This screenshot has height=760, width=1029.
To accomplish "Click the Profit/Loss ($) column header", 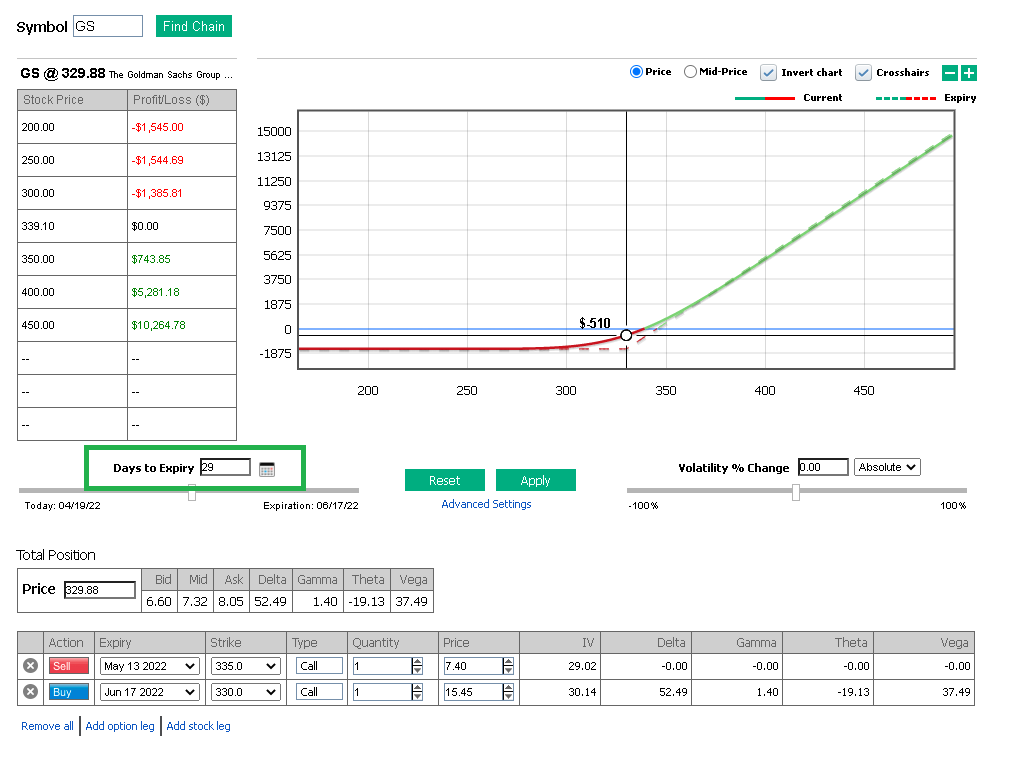I will pyautogui.click(x=182, y=100).
